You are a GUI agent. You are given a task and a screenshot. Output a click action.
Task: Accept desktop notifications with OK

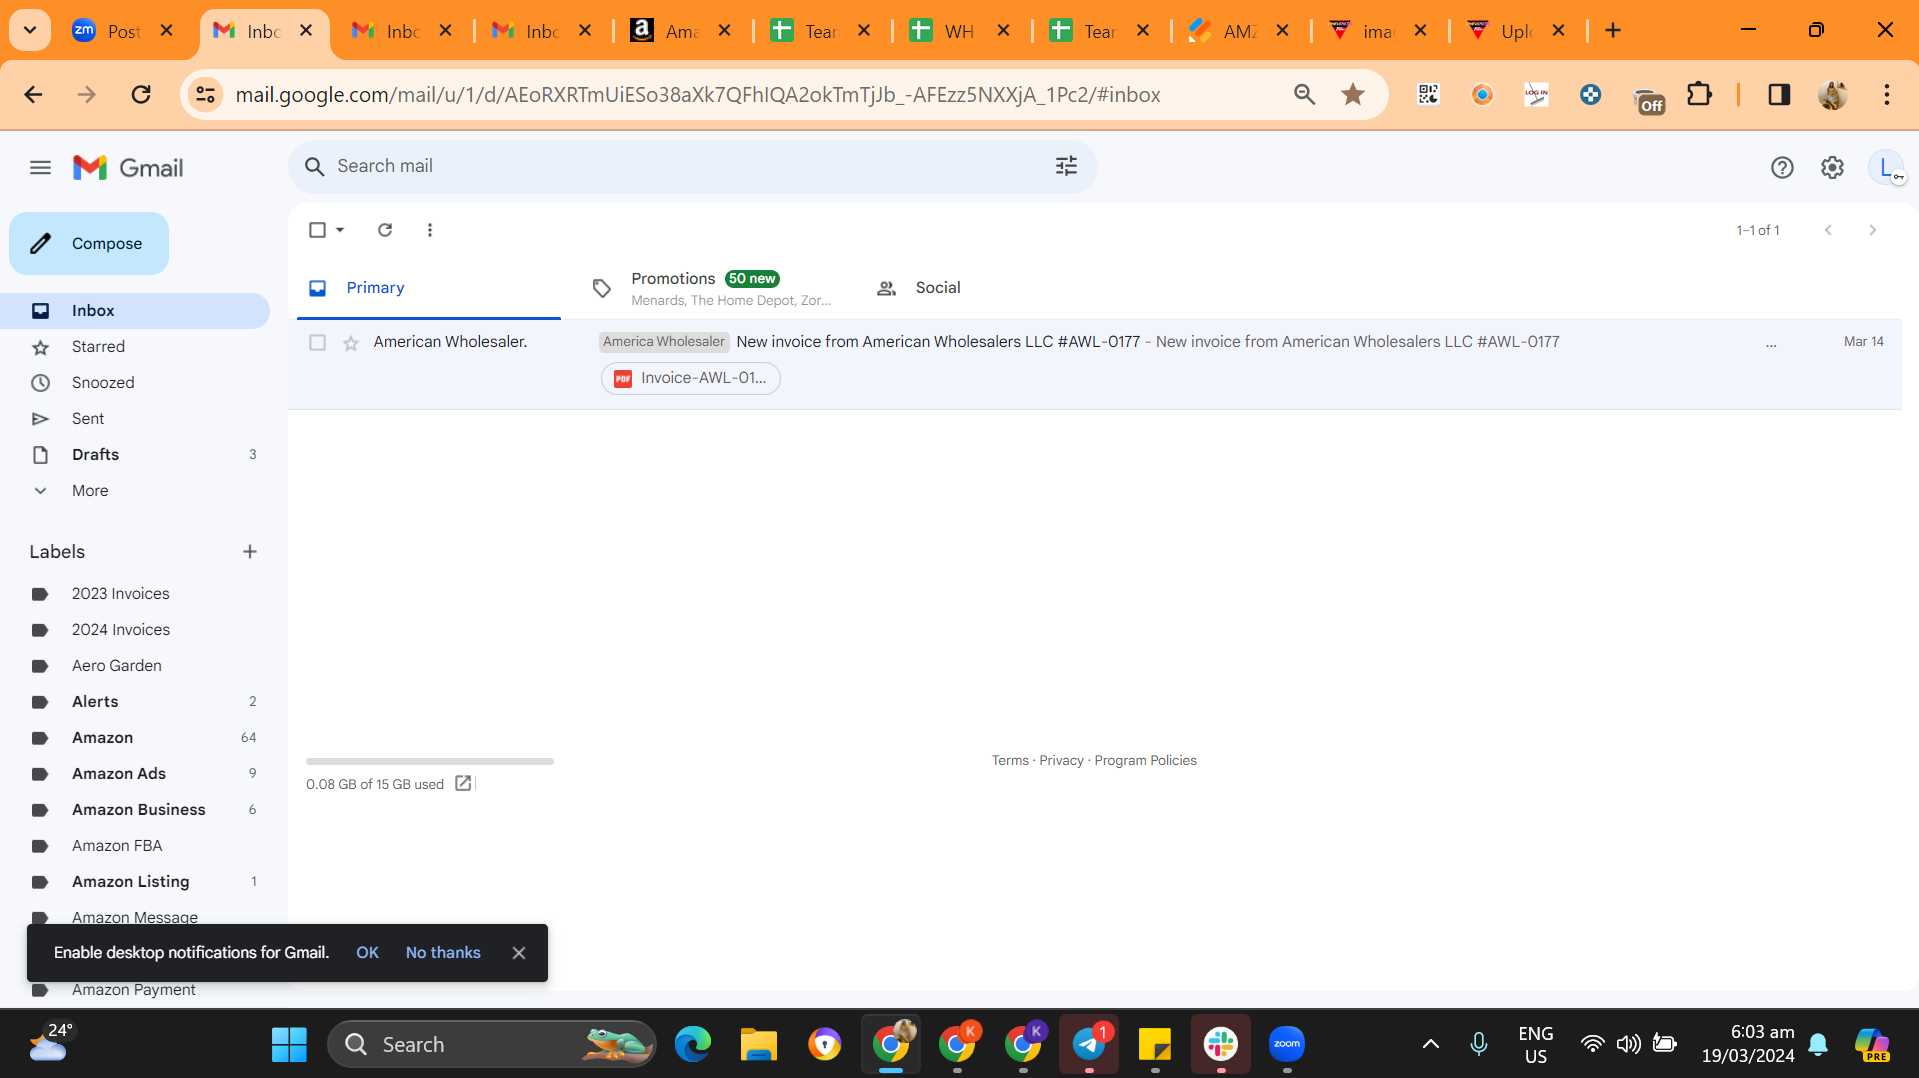(367, 953)
